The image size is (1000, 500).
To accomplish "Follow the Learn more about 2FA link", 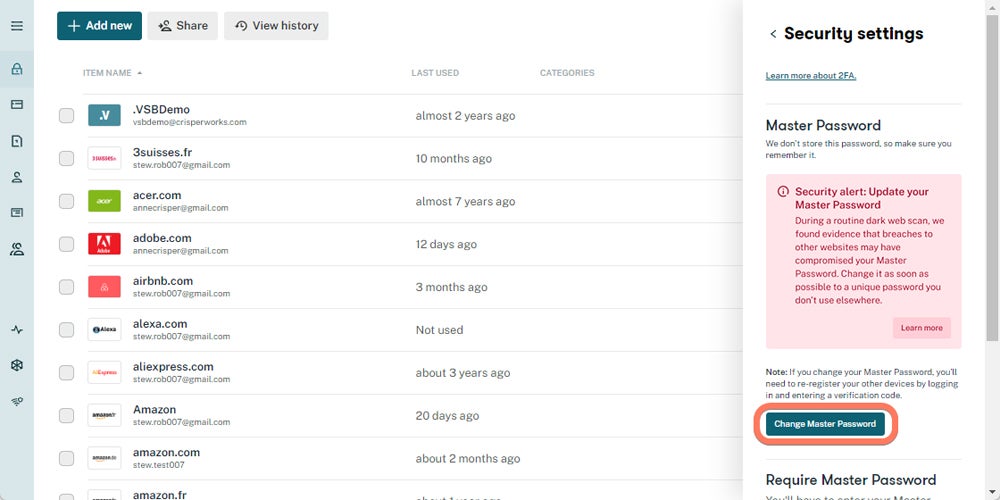I will [810, 76].
